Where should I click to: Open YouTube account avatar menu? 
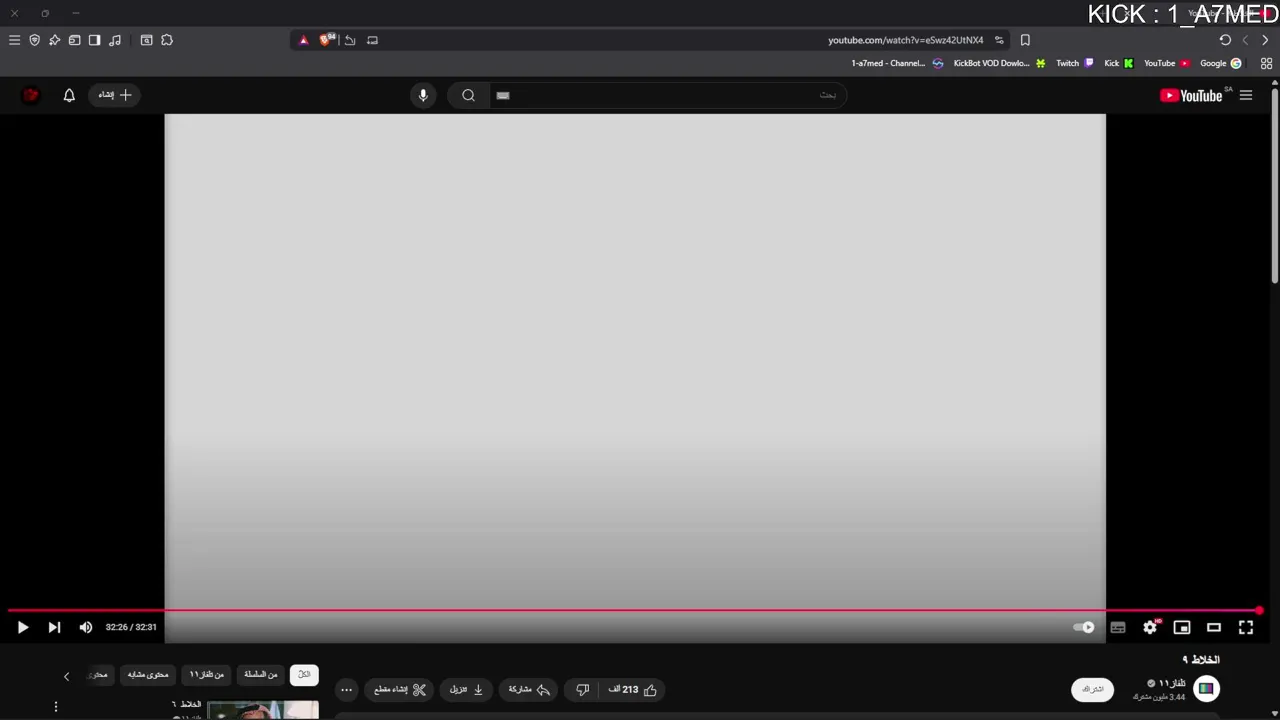[30, 95]
